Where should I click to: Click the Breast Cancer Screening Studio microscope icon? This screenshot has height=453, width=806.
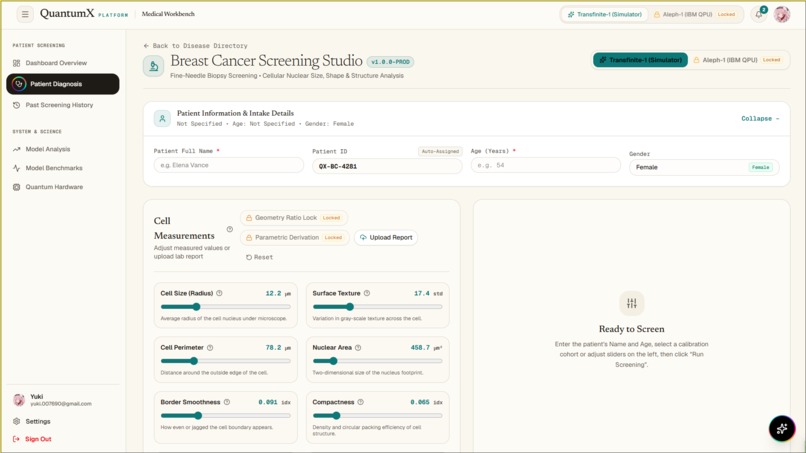[153, 66]
